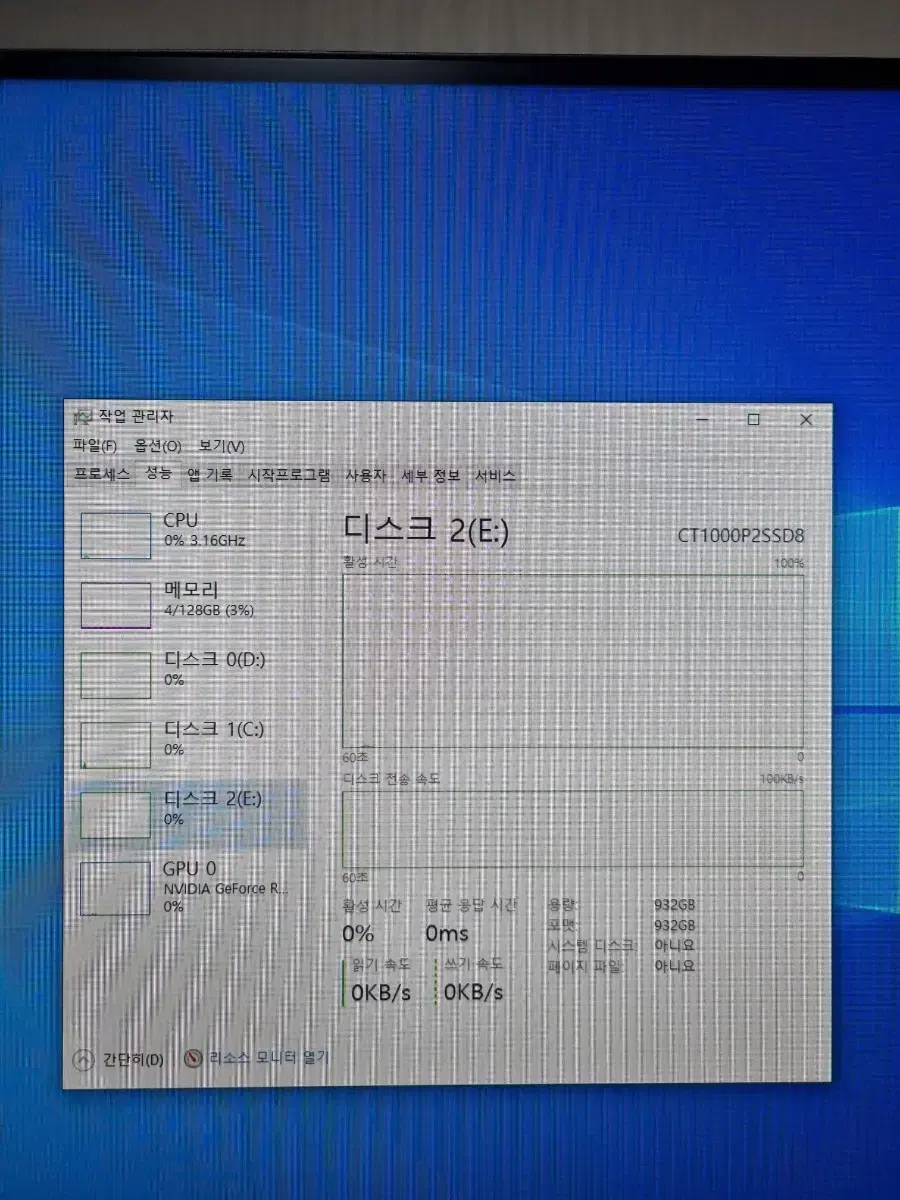Switch to the 사용자 tab
900x1200 pixels.
point(365,476)
